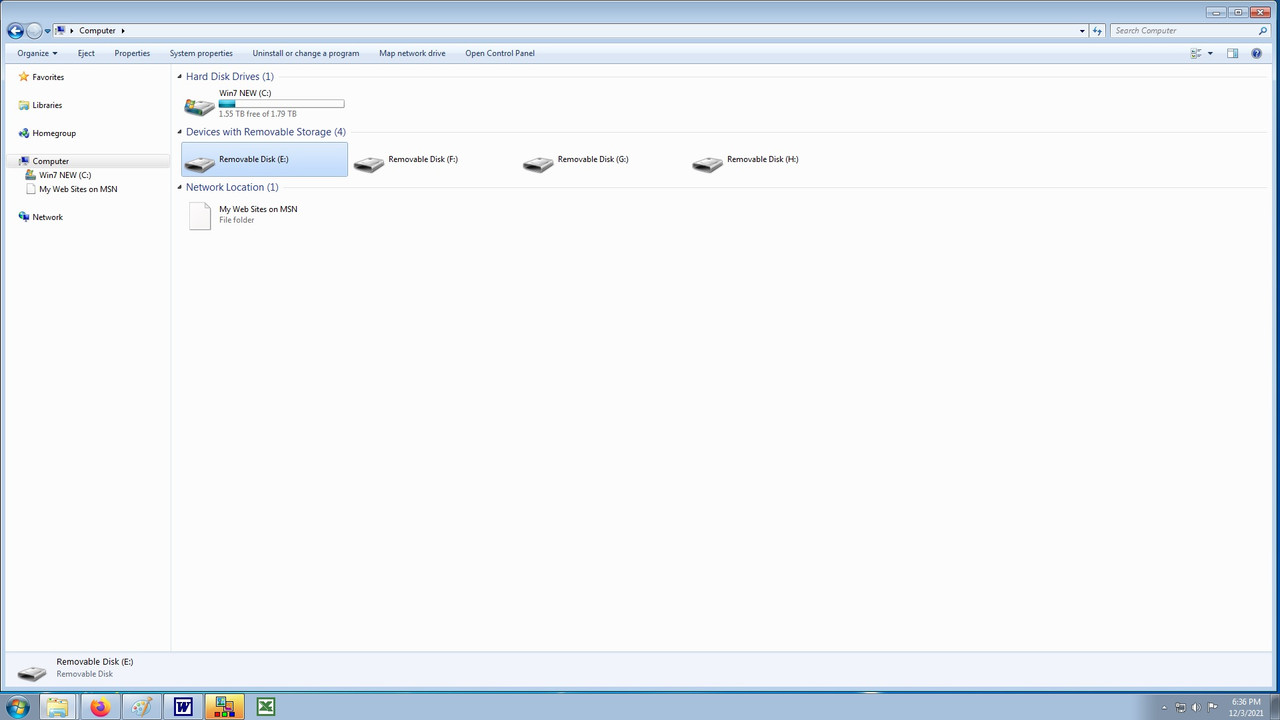The image size is (1280, 720).
Task: Click the Favorites star icon
Action: (x=24, y=77)
